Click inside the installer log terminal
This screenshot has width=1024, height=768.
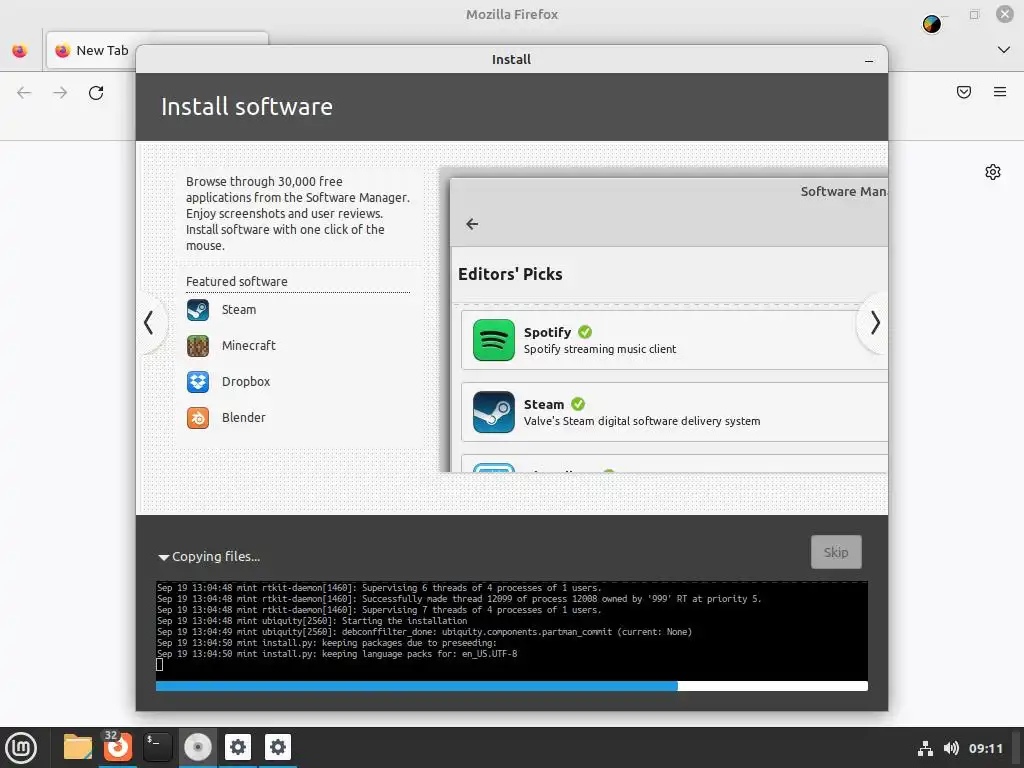tap(512, 630)
